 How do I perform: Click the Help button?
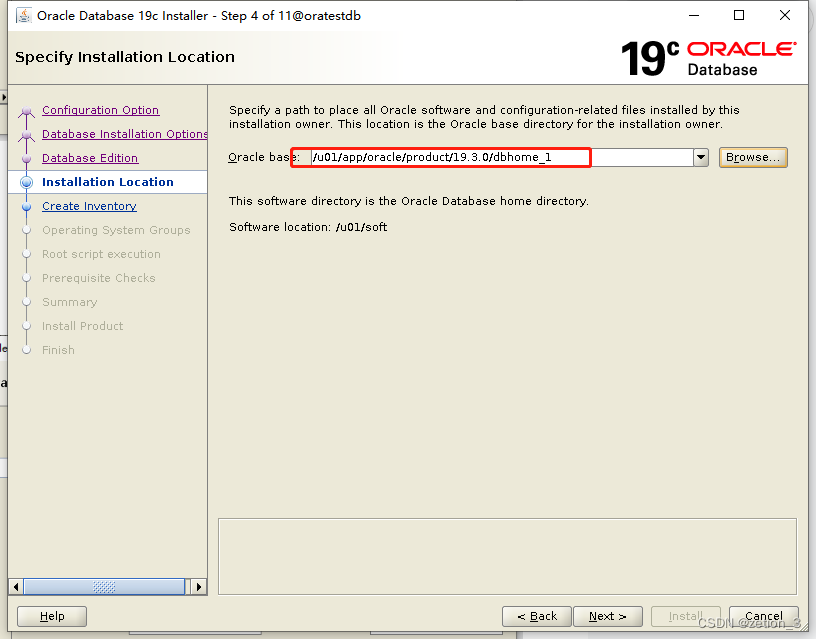pos(52,616)
